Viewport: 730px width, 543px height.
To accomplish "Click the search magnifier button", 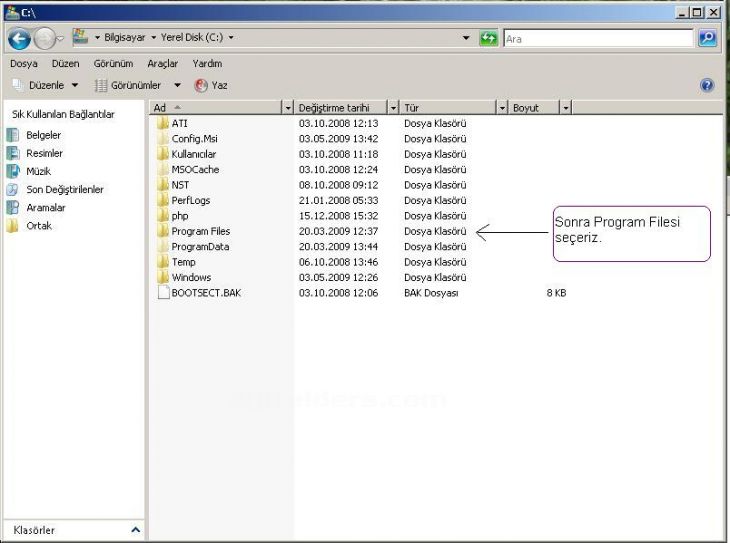I will coord(707,38).
